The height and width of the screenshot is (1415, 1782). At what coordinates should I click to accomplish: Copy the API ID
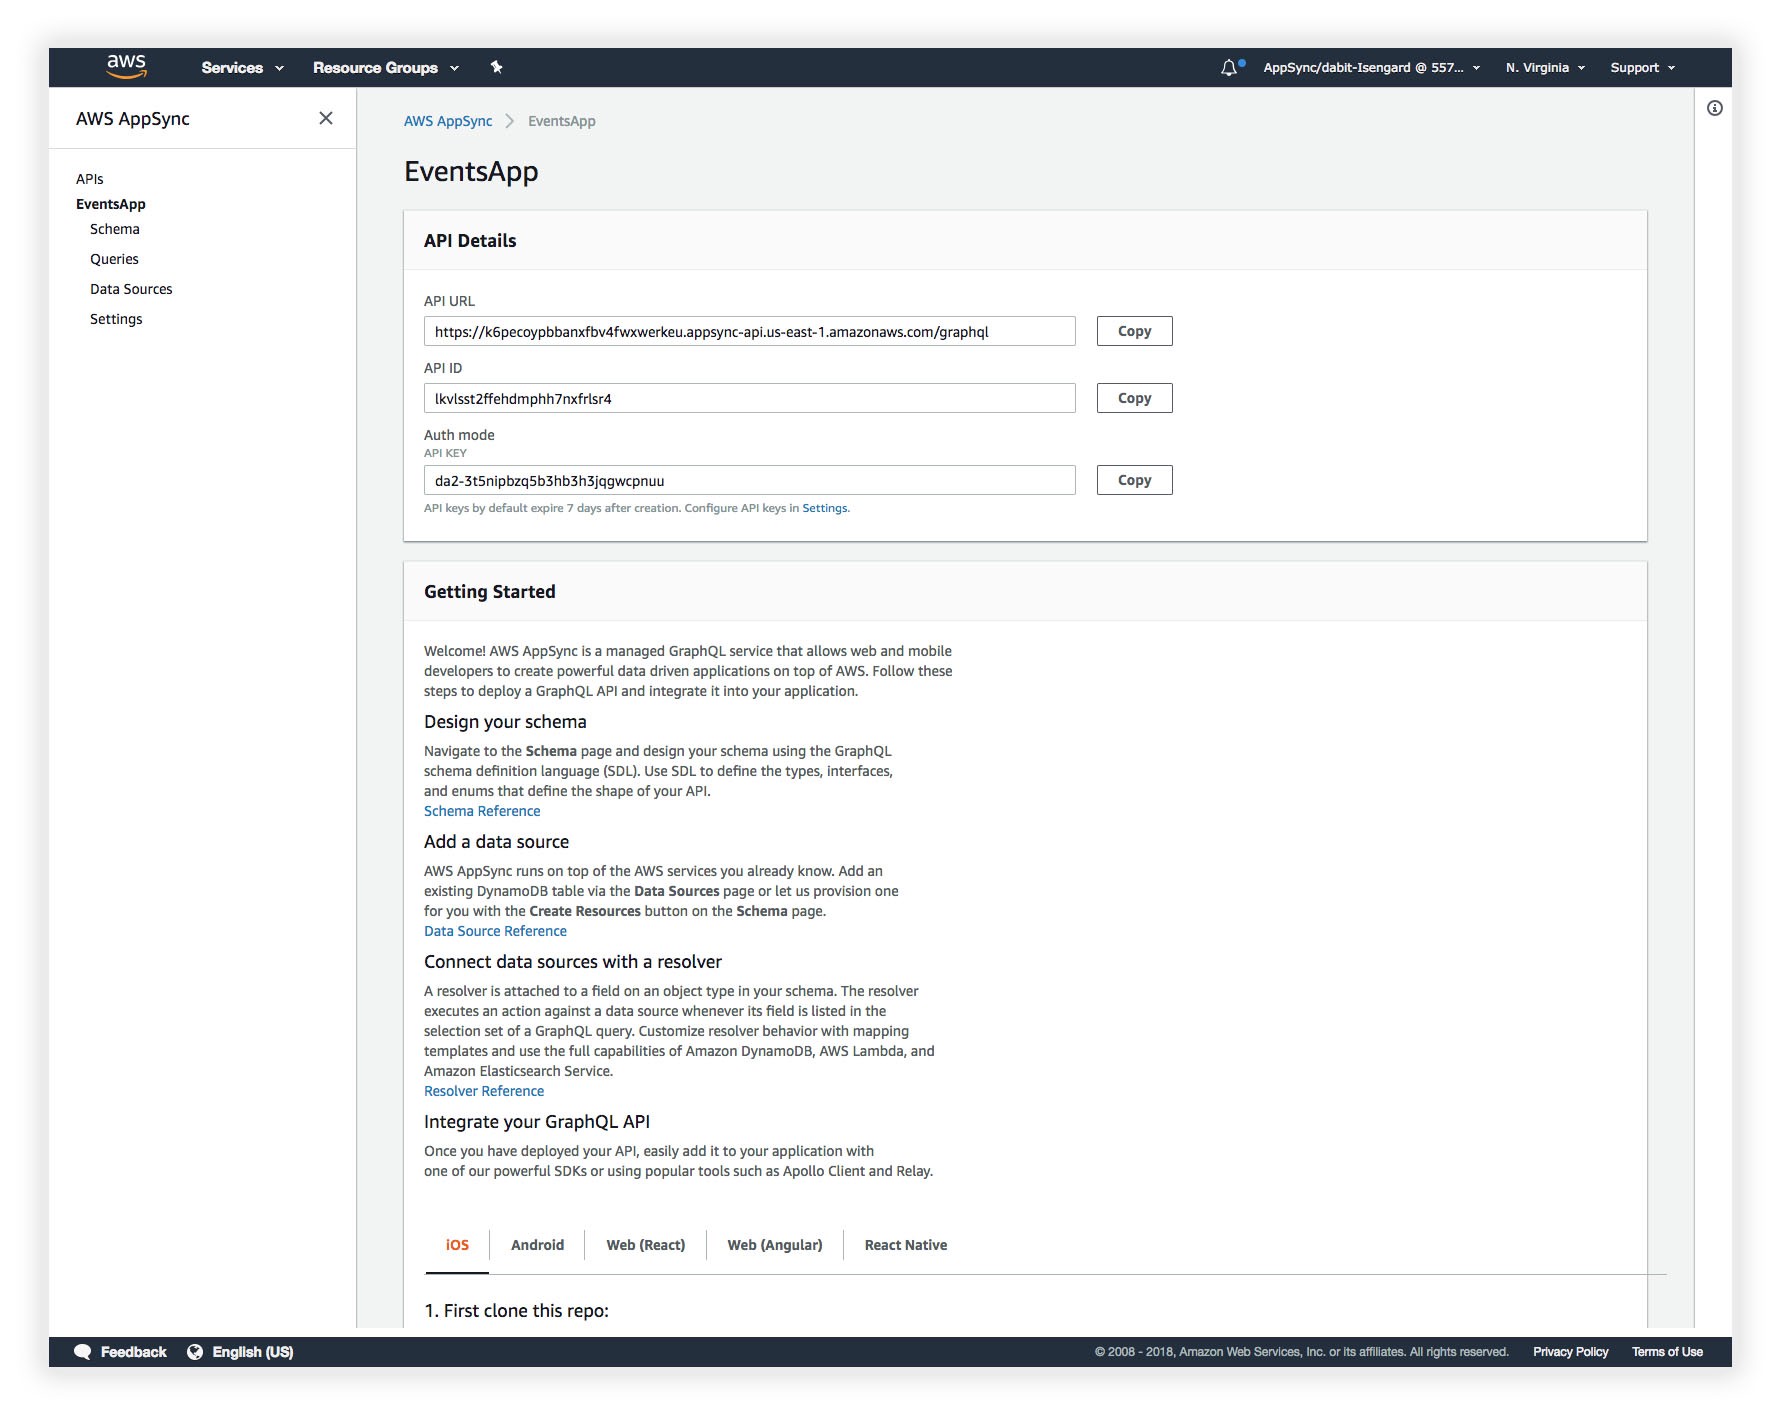pyautogui.click(x=1134, y=398)
